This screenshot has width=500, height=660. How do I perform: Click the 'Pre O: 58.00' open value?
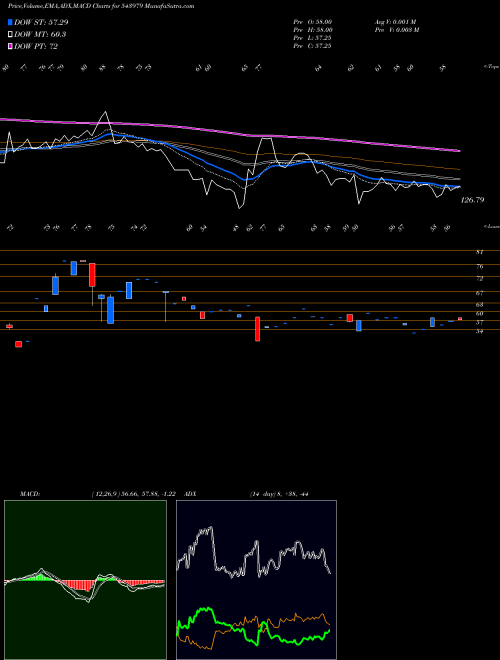(313, 22)
